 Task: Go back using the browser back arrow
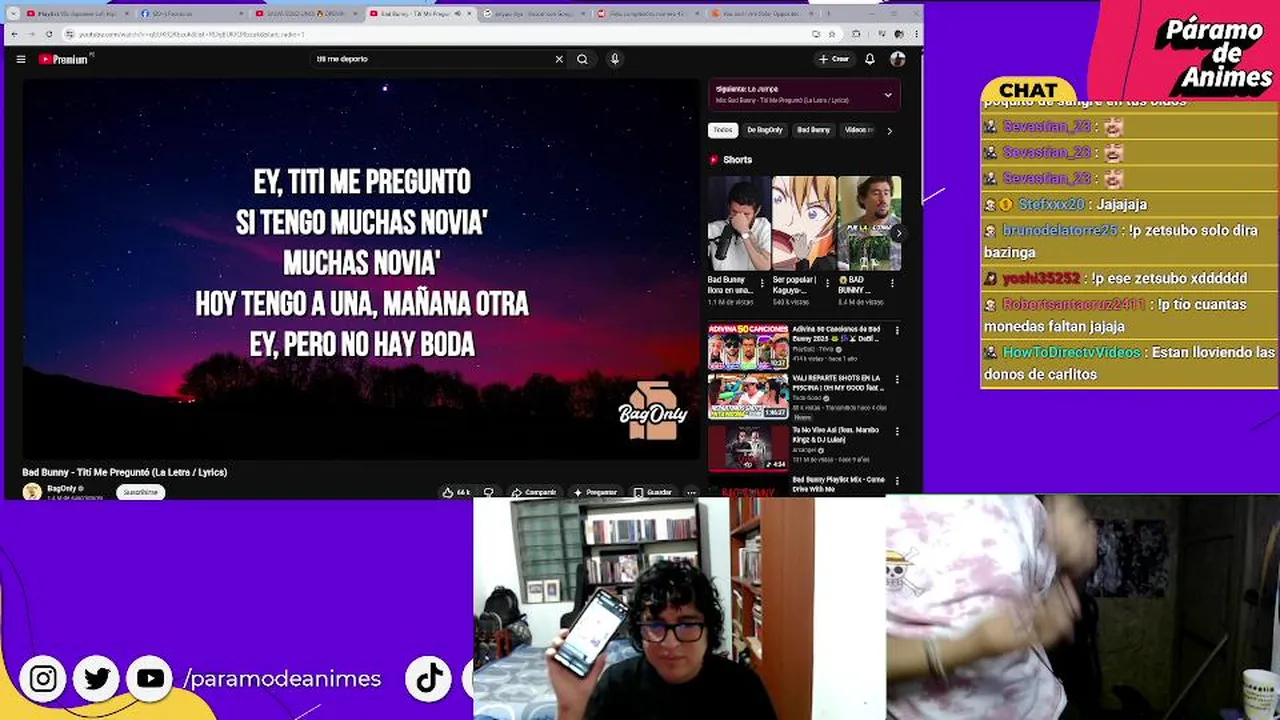14,34
